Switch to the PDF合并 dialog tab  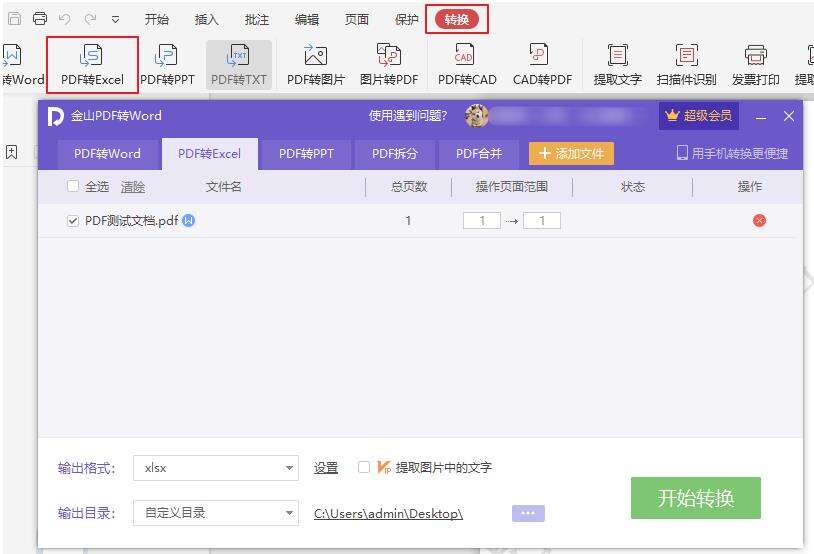[479, 154]
